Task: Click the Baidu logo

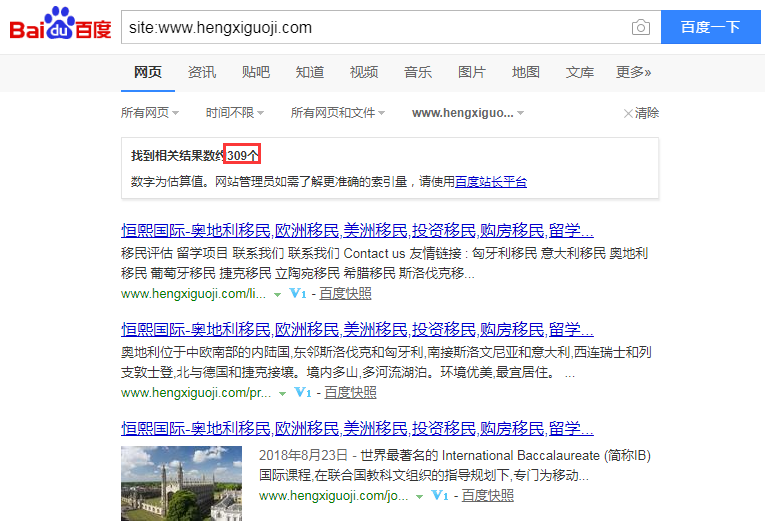Action: pyautogui.click(x=60, y=27)
